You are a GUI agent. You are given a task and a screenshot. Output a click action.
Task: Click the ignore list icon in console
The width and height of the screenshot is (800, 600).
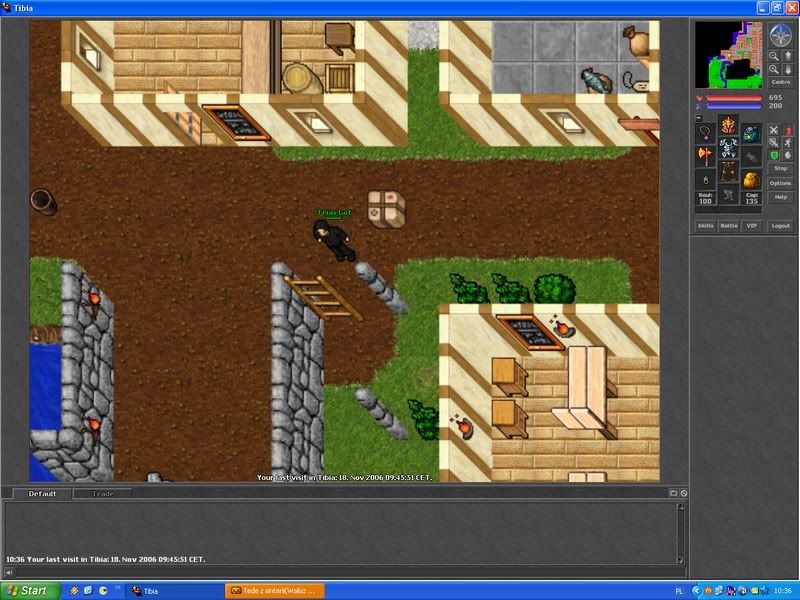coord(684,493)
